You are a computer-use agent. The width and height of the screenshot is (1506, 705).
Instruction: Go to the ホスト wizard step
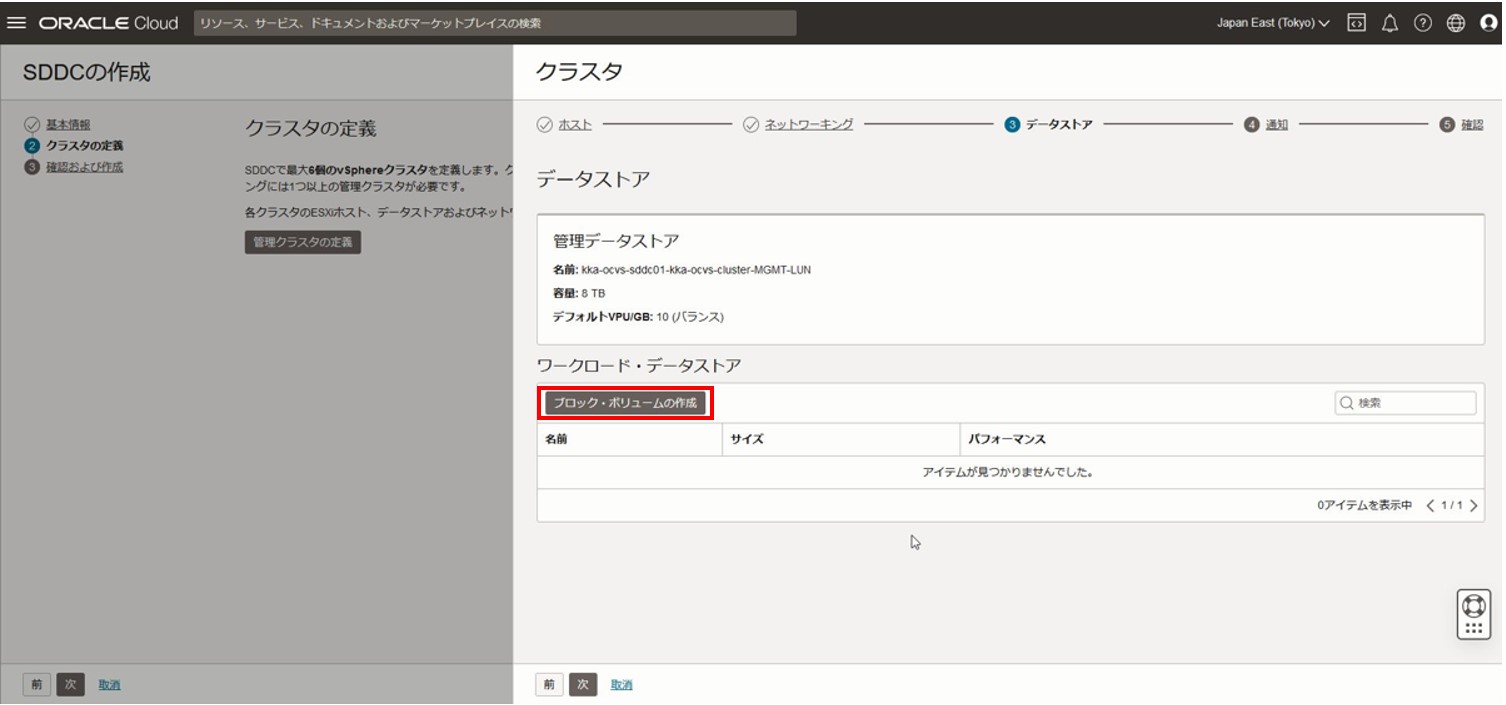[x=574, y=125]
